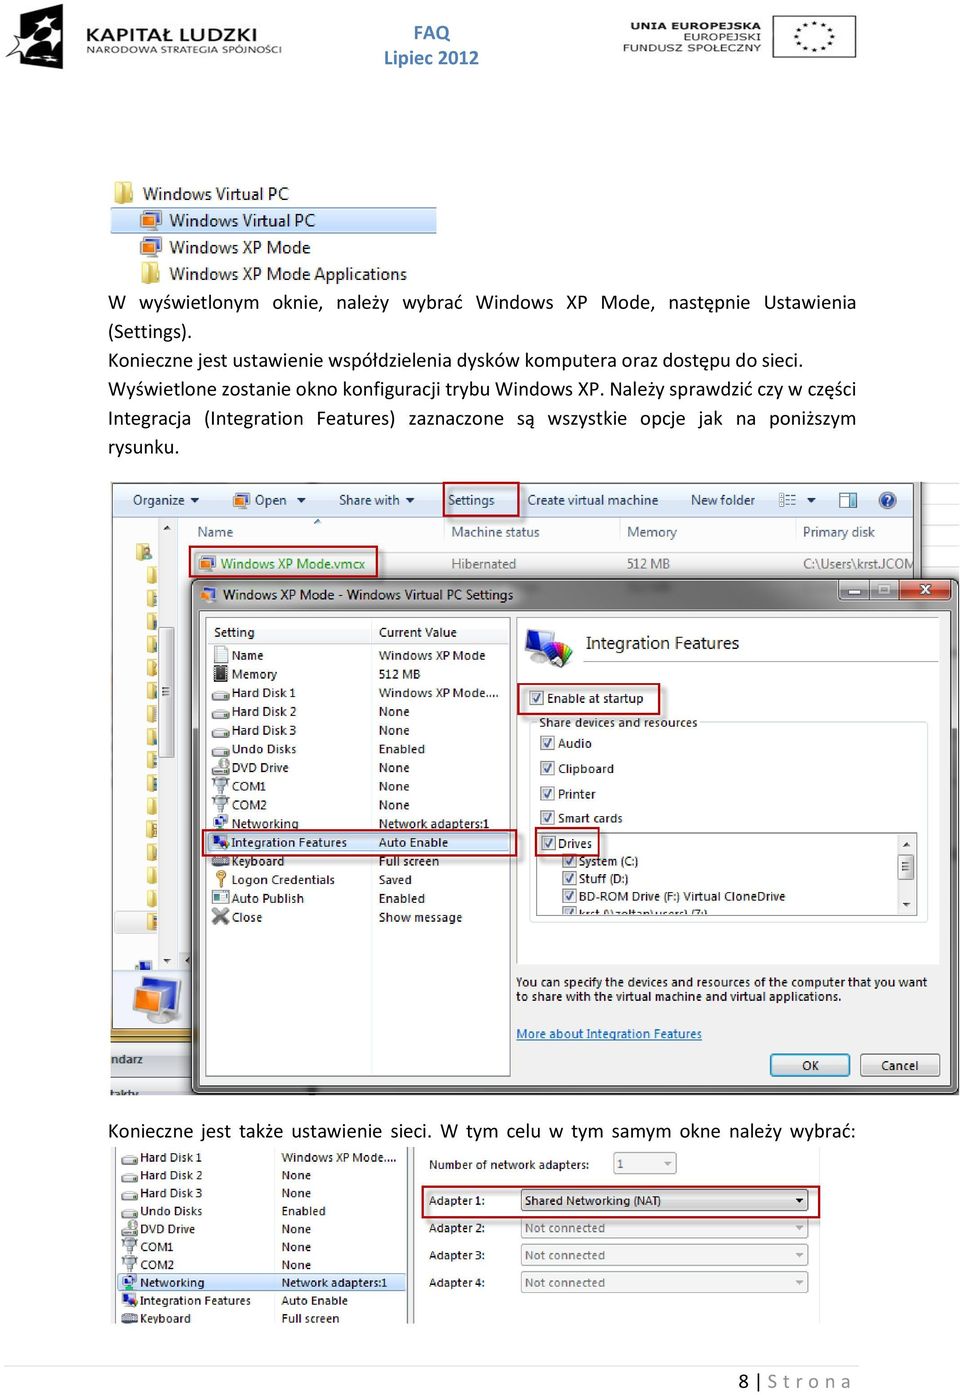Sort by Machine status column header
The height and width of the screenshot is (1395, 960).
[x=495, y=532]
